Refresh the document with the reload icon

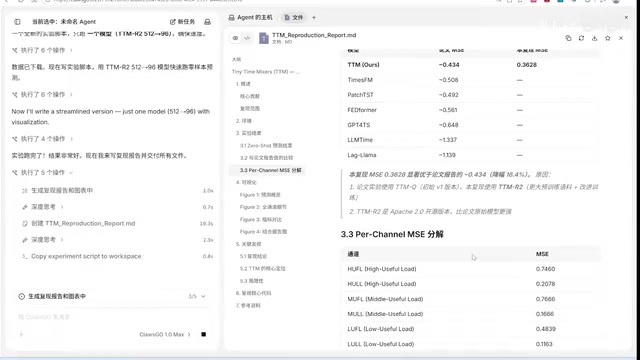(x=581, y=38)
